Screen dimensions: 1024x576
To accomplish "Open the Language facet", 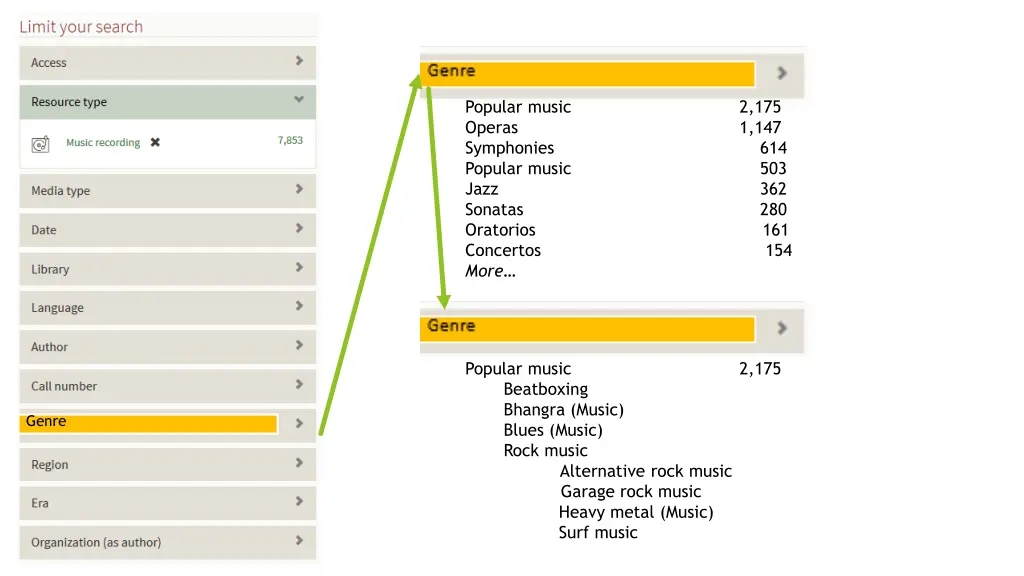I will click(x=168, y=308).
